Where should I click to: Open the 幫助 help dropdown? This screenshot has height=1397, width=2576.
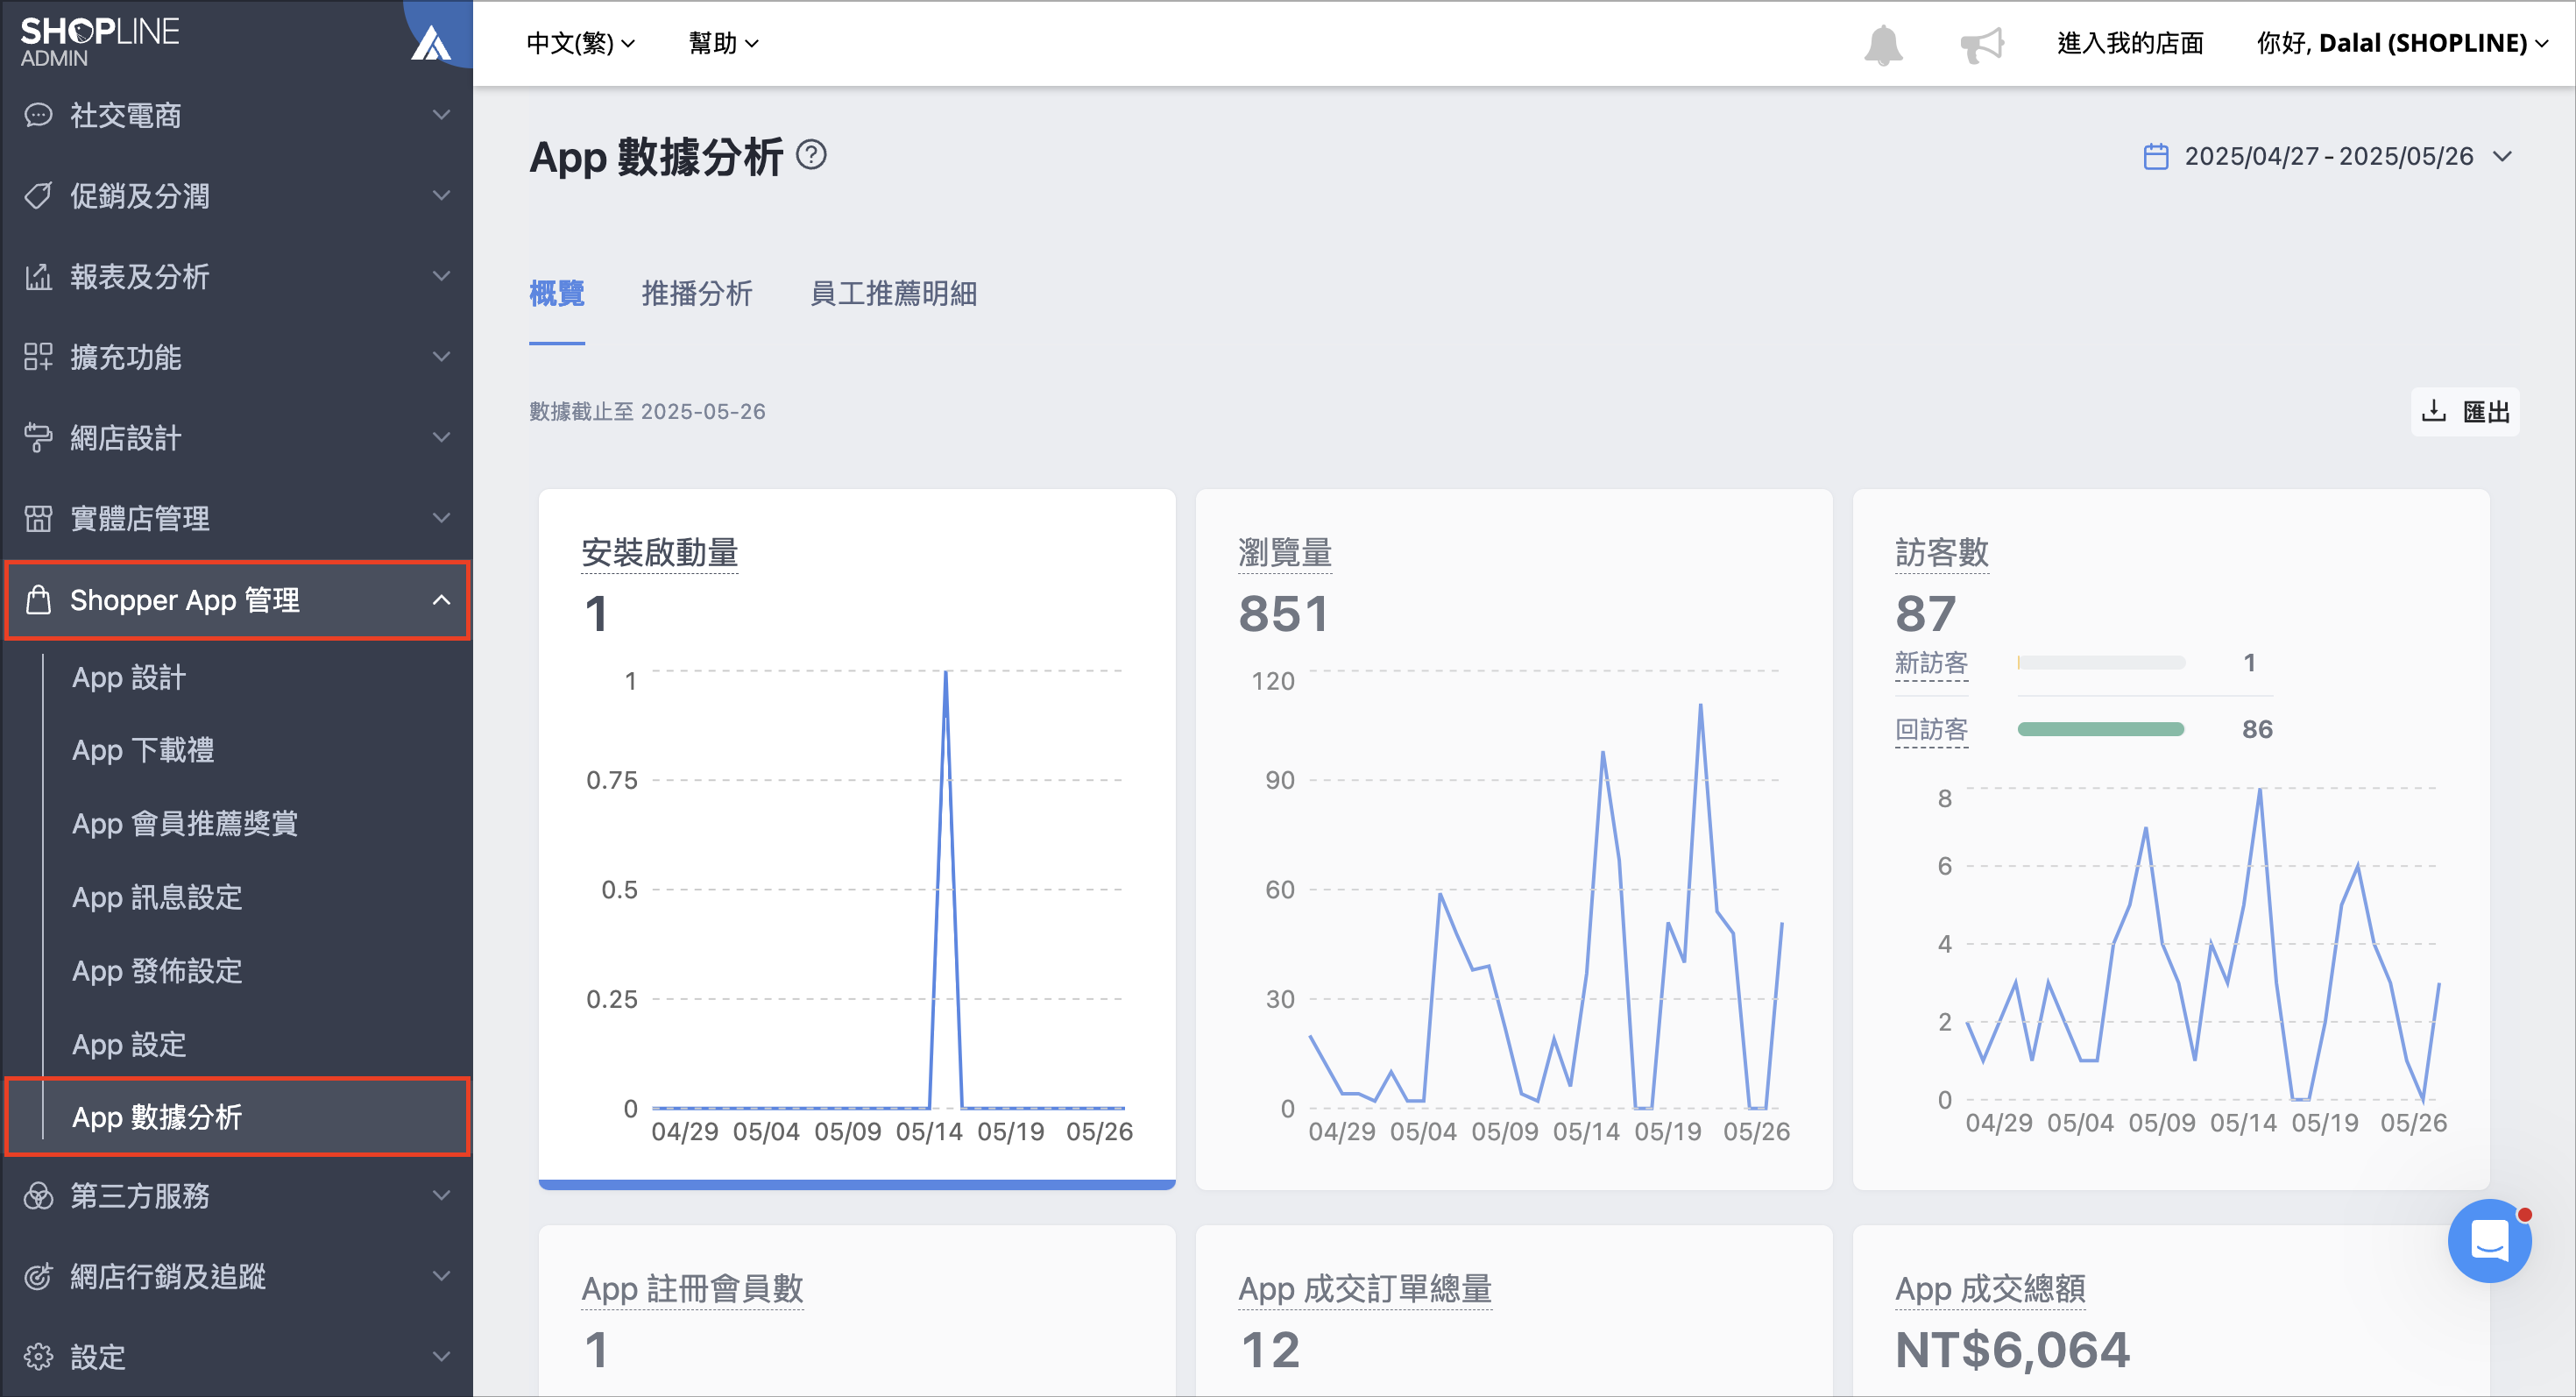click(x=724, y=43)
